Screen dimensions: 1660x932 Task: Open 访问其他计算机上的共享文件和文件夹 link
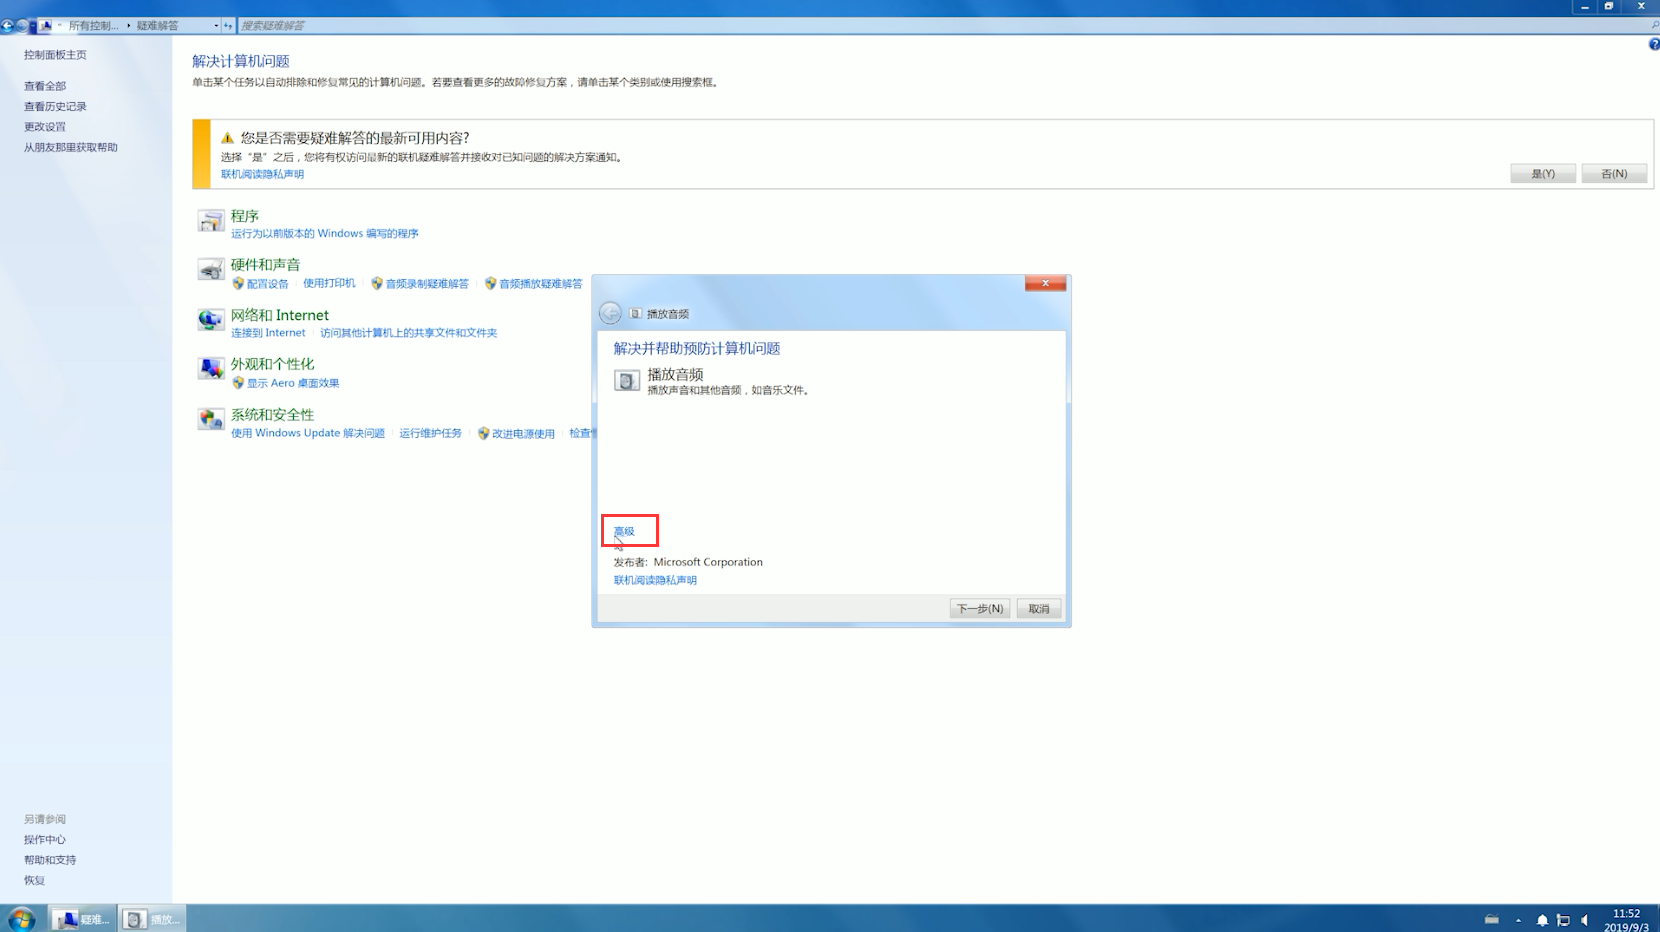point(408,333)
